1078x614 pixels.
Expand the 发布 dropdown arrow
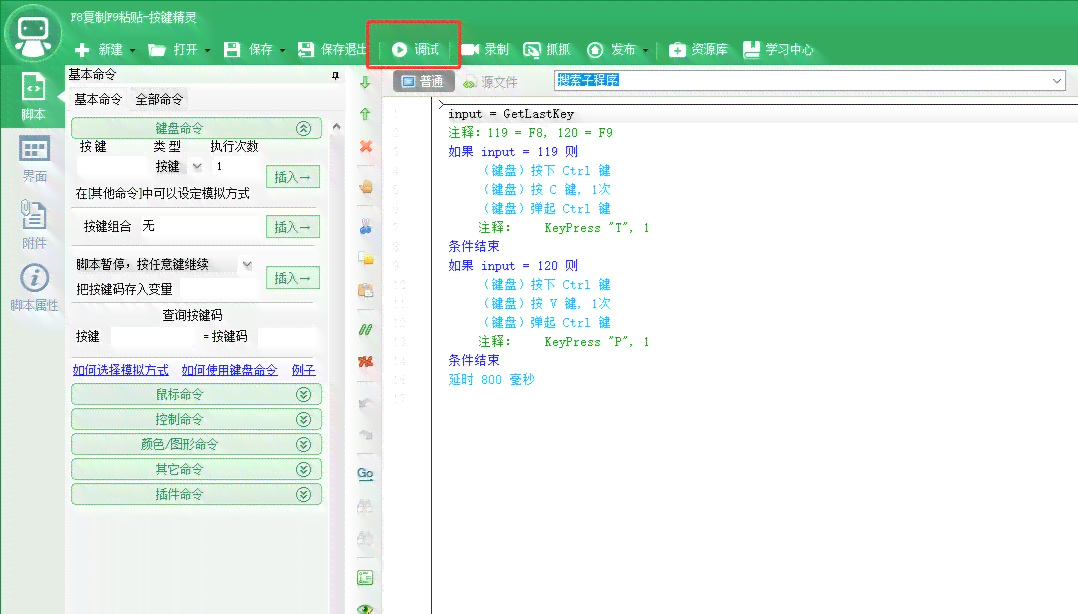pos(646,50)
